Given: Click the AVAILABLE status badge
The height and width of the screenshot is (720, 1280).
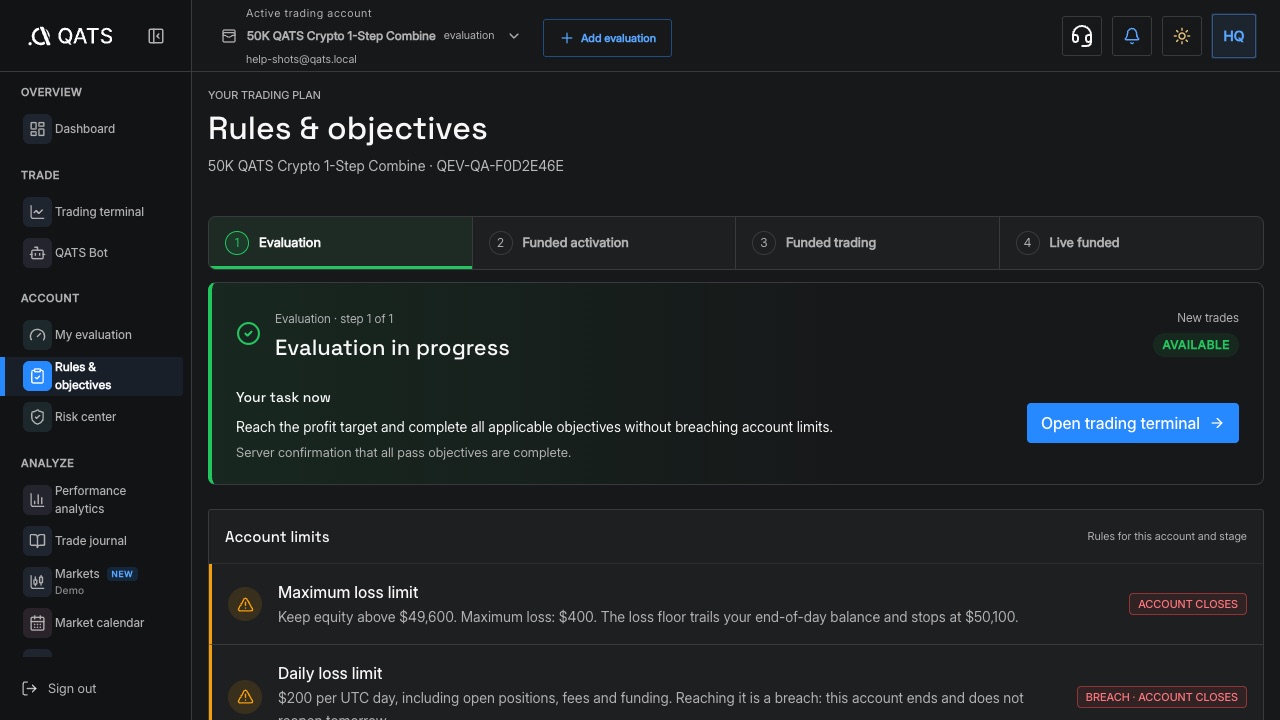Looking at the screenshot, I should point(1196,345).
